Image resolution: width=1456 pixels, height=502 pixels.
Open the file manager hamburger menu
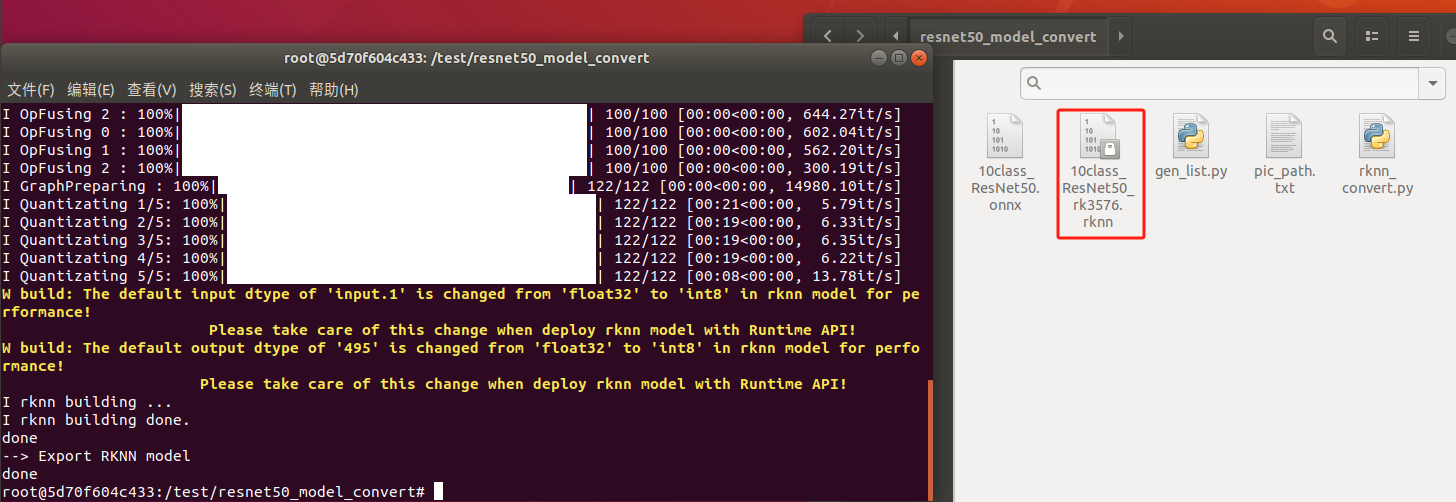pyautogui.click(x=1414, y=36)
